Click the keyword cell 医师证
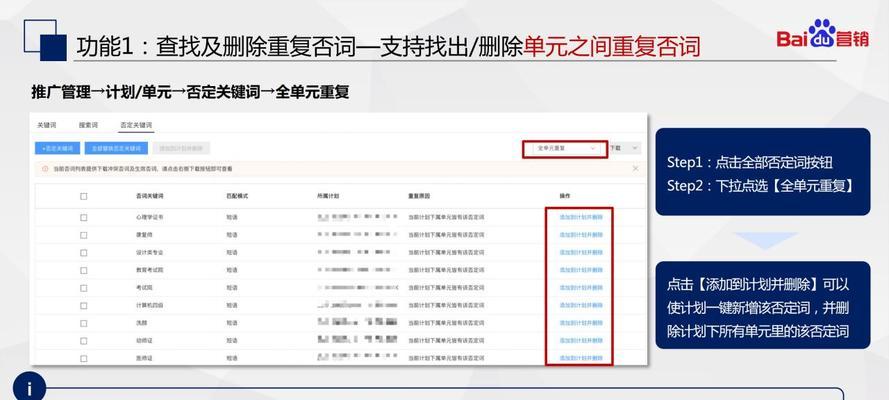Viewport: 889px width, 400px height. (x=144, y=359)
